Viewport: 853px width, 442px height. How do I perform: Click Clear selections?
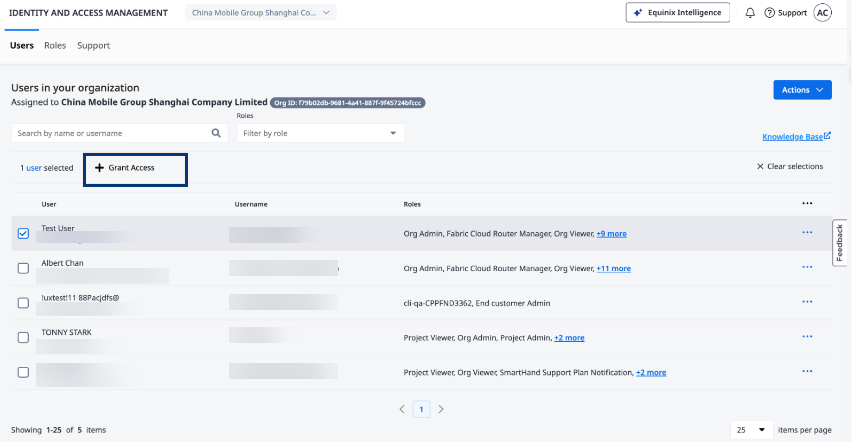point(790,167)
